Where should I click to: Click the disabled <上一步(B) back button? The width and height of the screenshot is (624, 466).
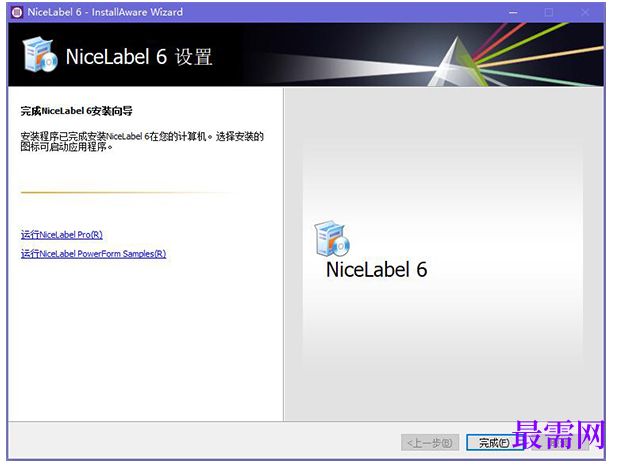tap(430, 443)
